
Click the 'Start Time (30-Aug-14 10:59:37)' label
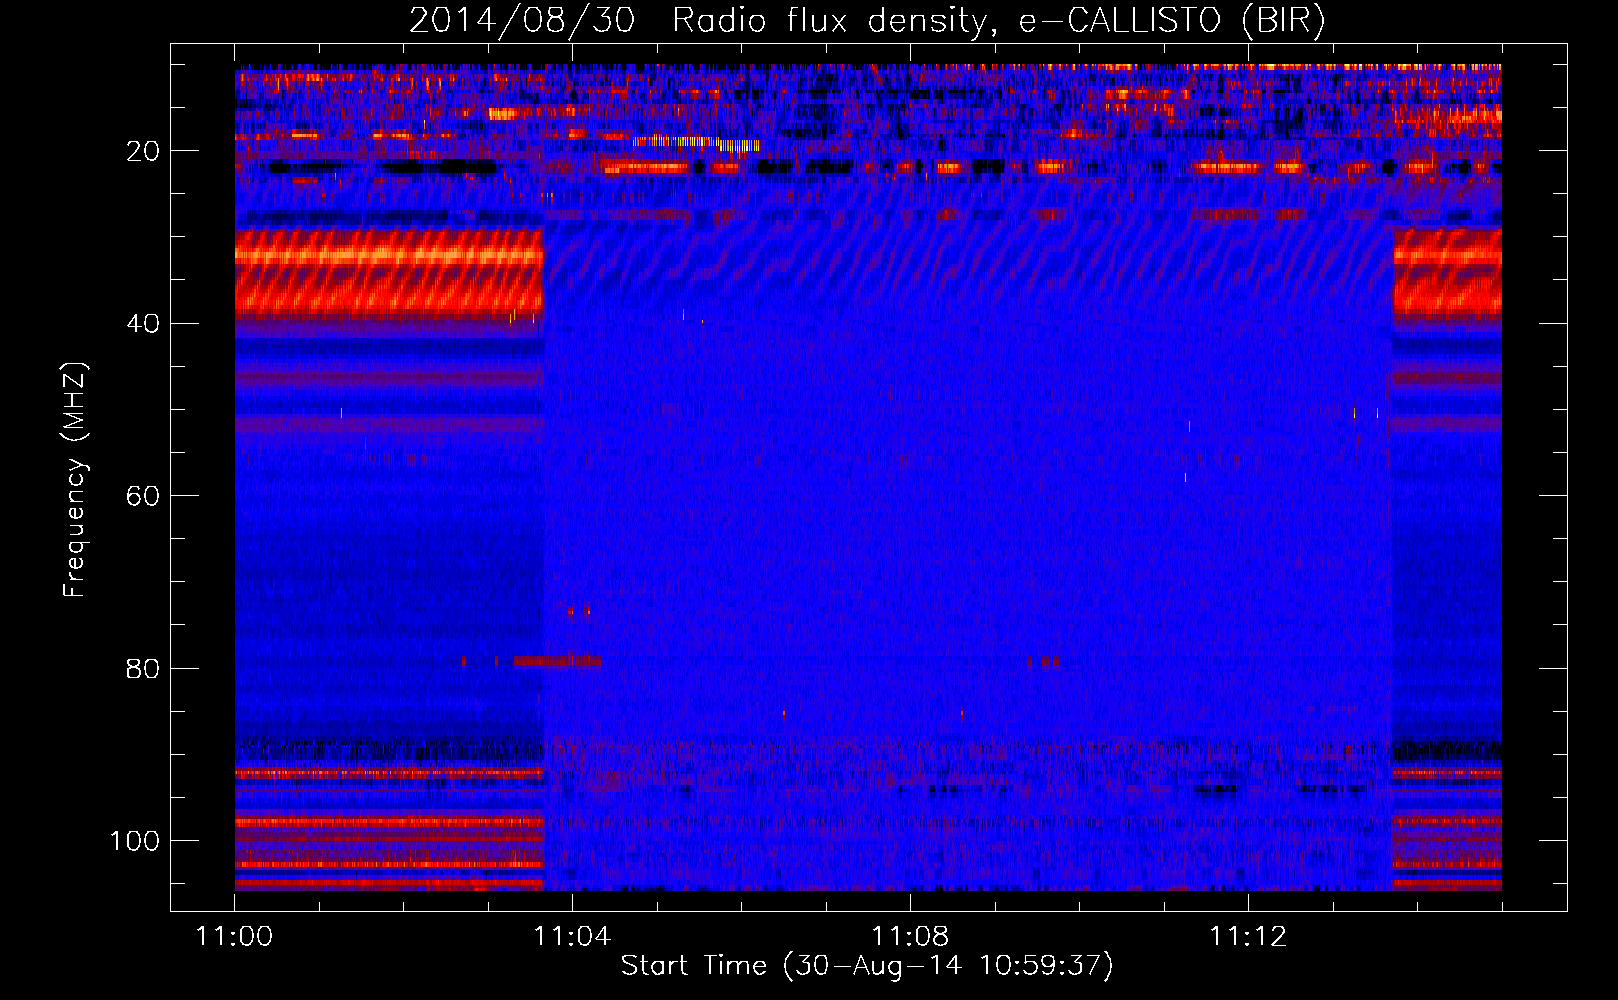coord(867,966)
